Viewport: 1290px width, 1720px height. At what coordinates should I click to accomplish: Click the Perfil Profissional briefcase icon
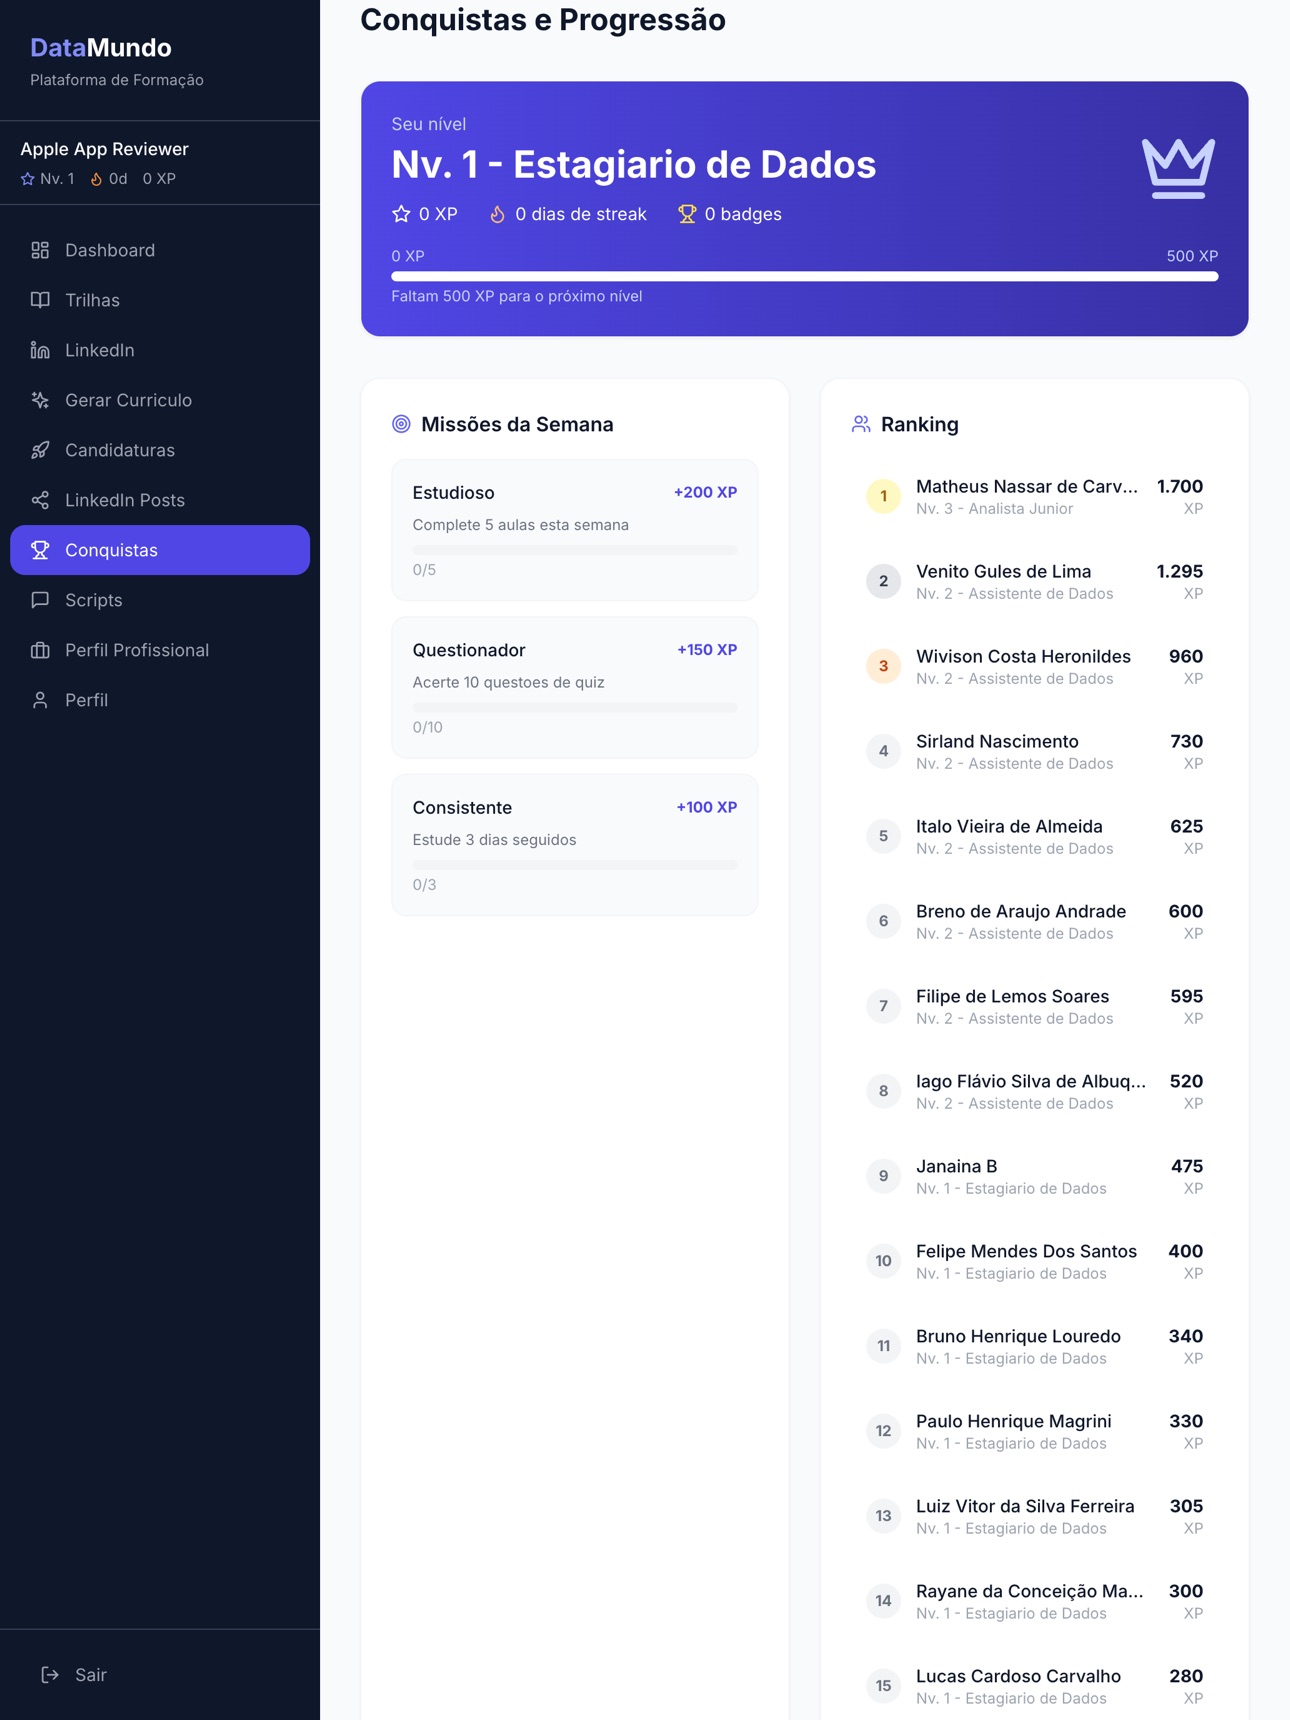40,650
